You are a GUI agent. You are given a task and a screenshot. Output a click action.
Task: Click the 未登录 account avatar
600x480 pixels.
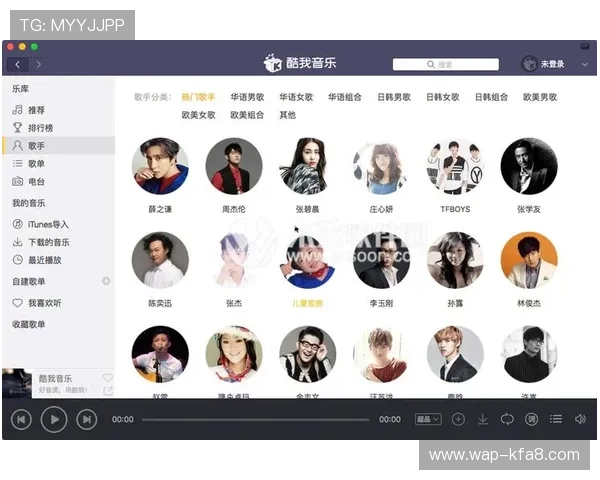(x=530, y=64)
